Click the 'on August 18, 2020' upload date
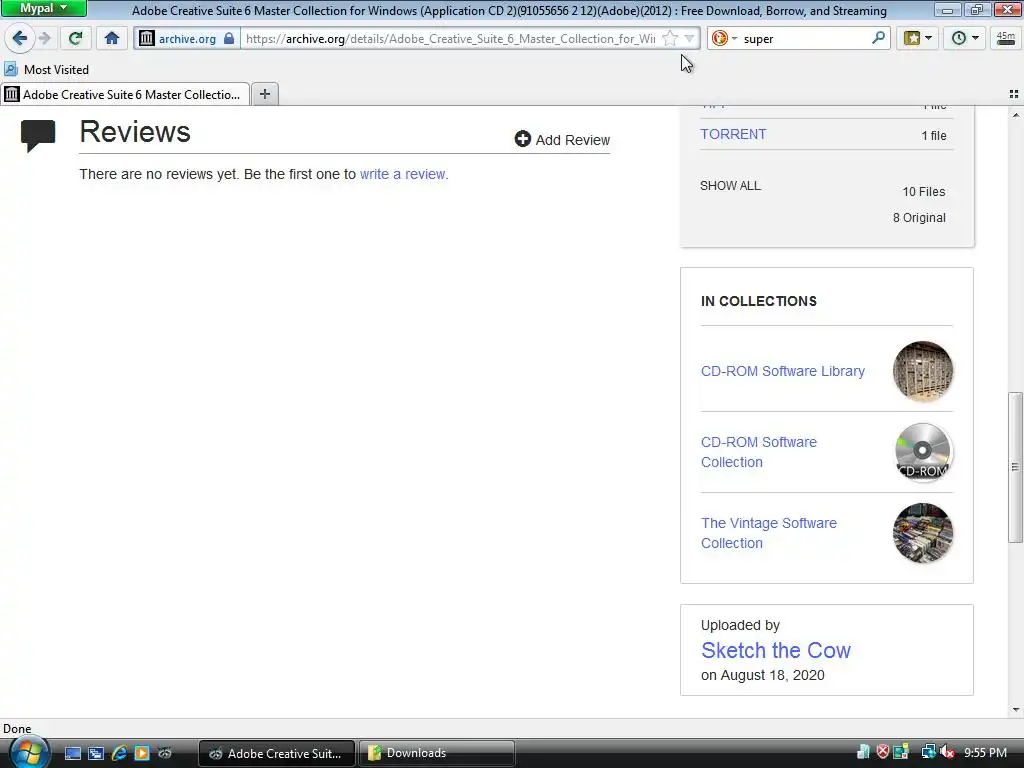Viewport: 1024px width, 768px height. pyautogui.click(x=762, y=675)
